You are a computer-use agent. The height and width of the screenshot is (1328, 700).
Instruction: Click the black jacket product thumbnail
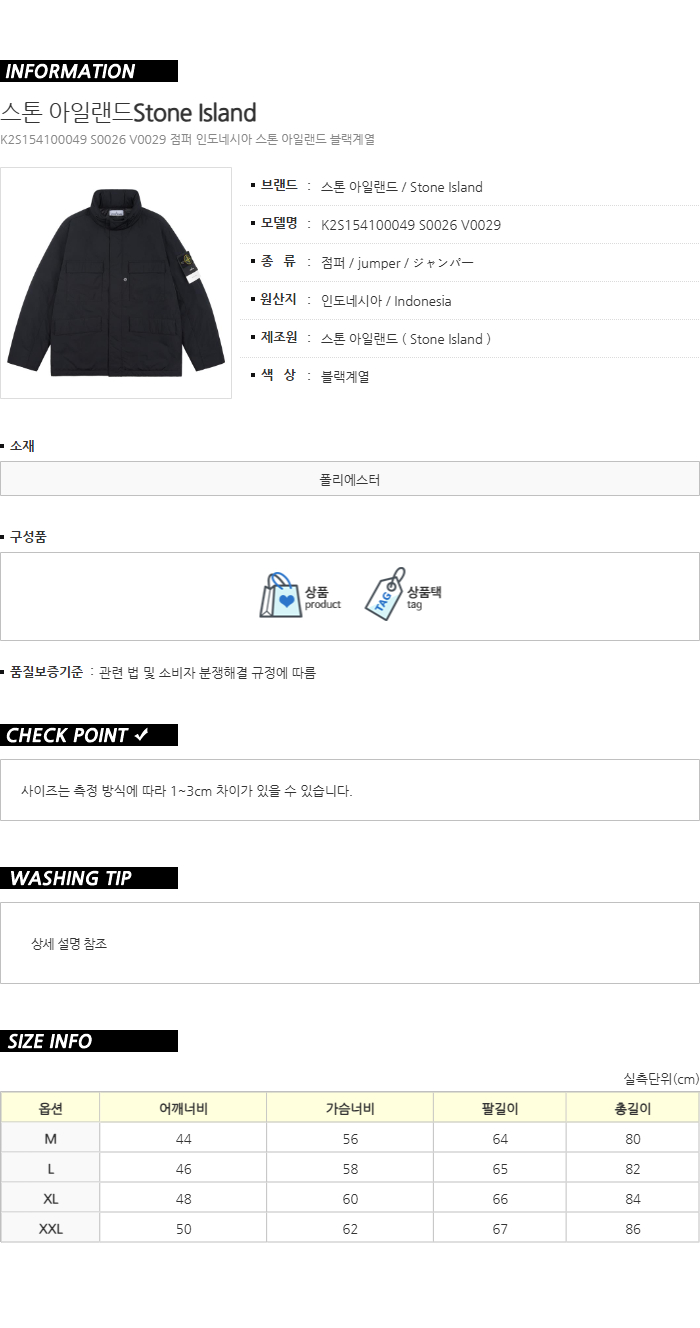(x=116, y=283)
